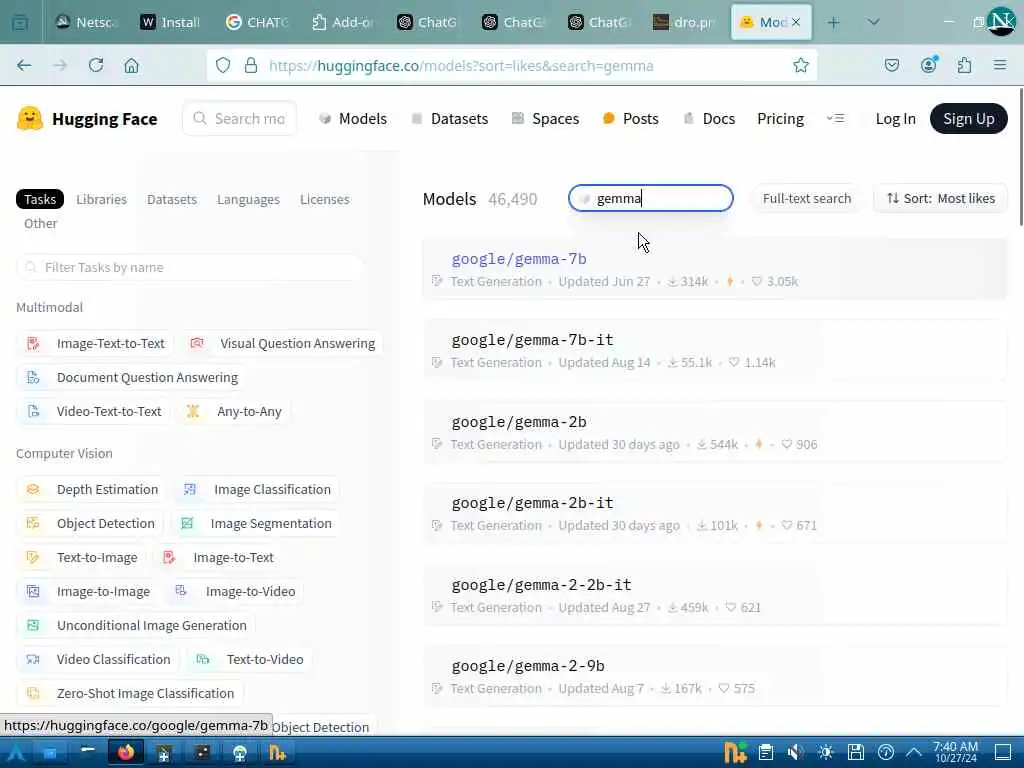Open Spaces in the top navigation

[x=545, y=119]
